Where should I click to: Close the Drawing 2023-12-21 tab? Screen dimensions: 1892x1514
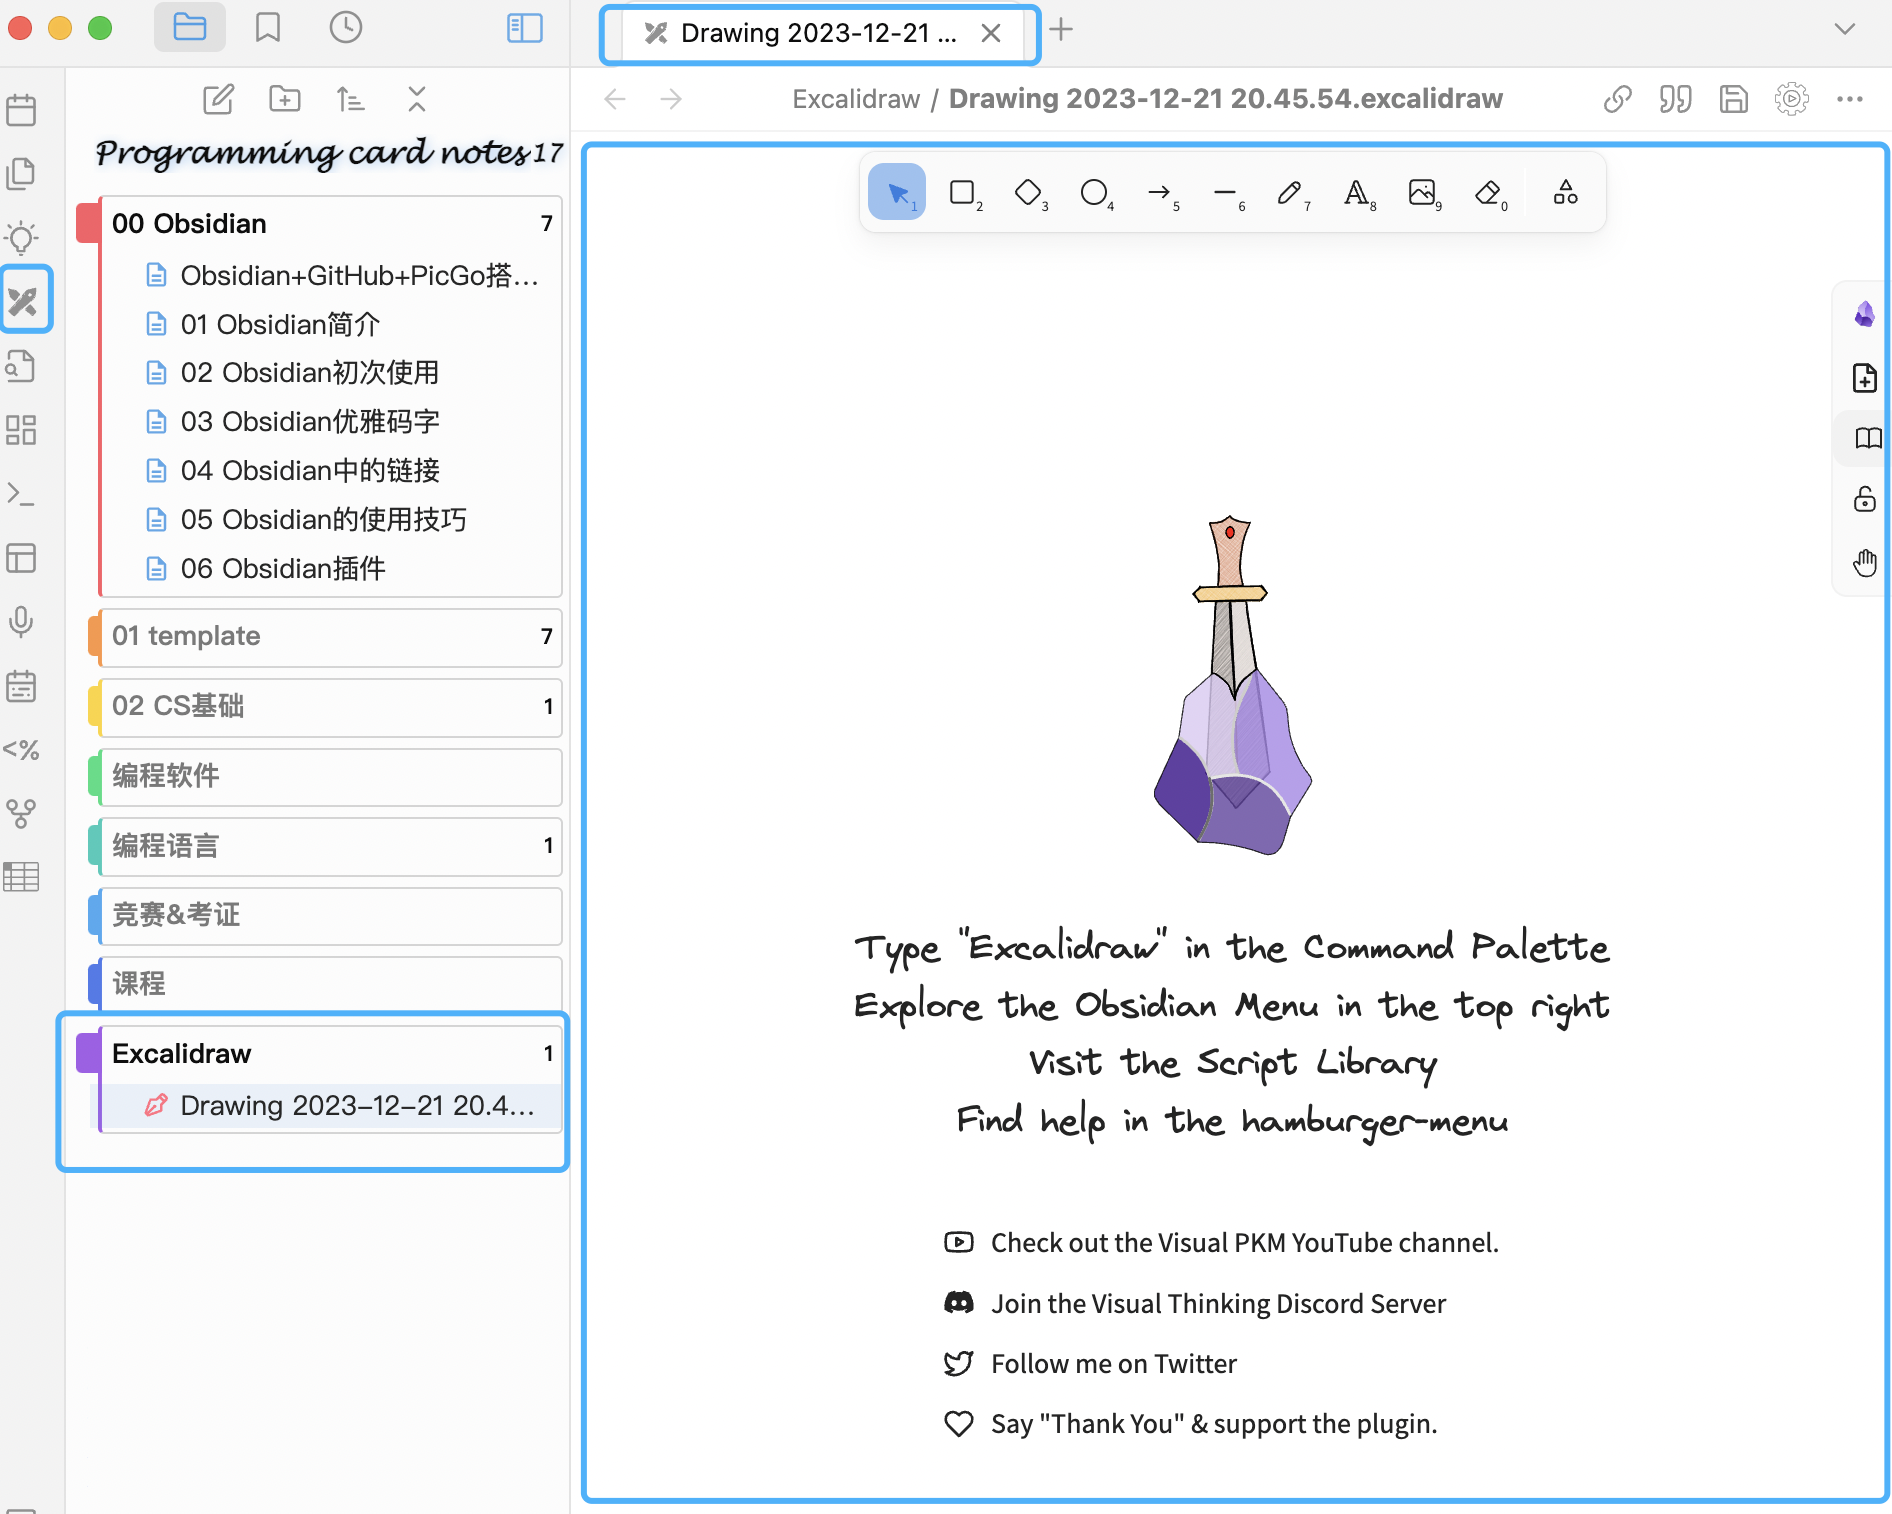(991, 33)
